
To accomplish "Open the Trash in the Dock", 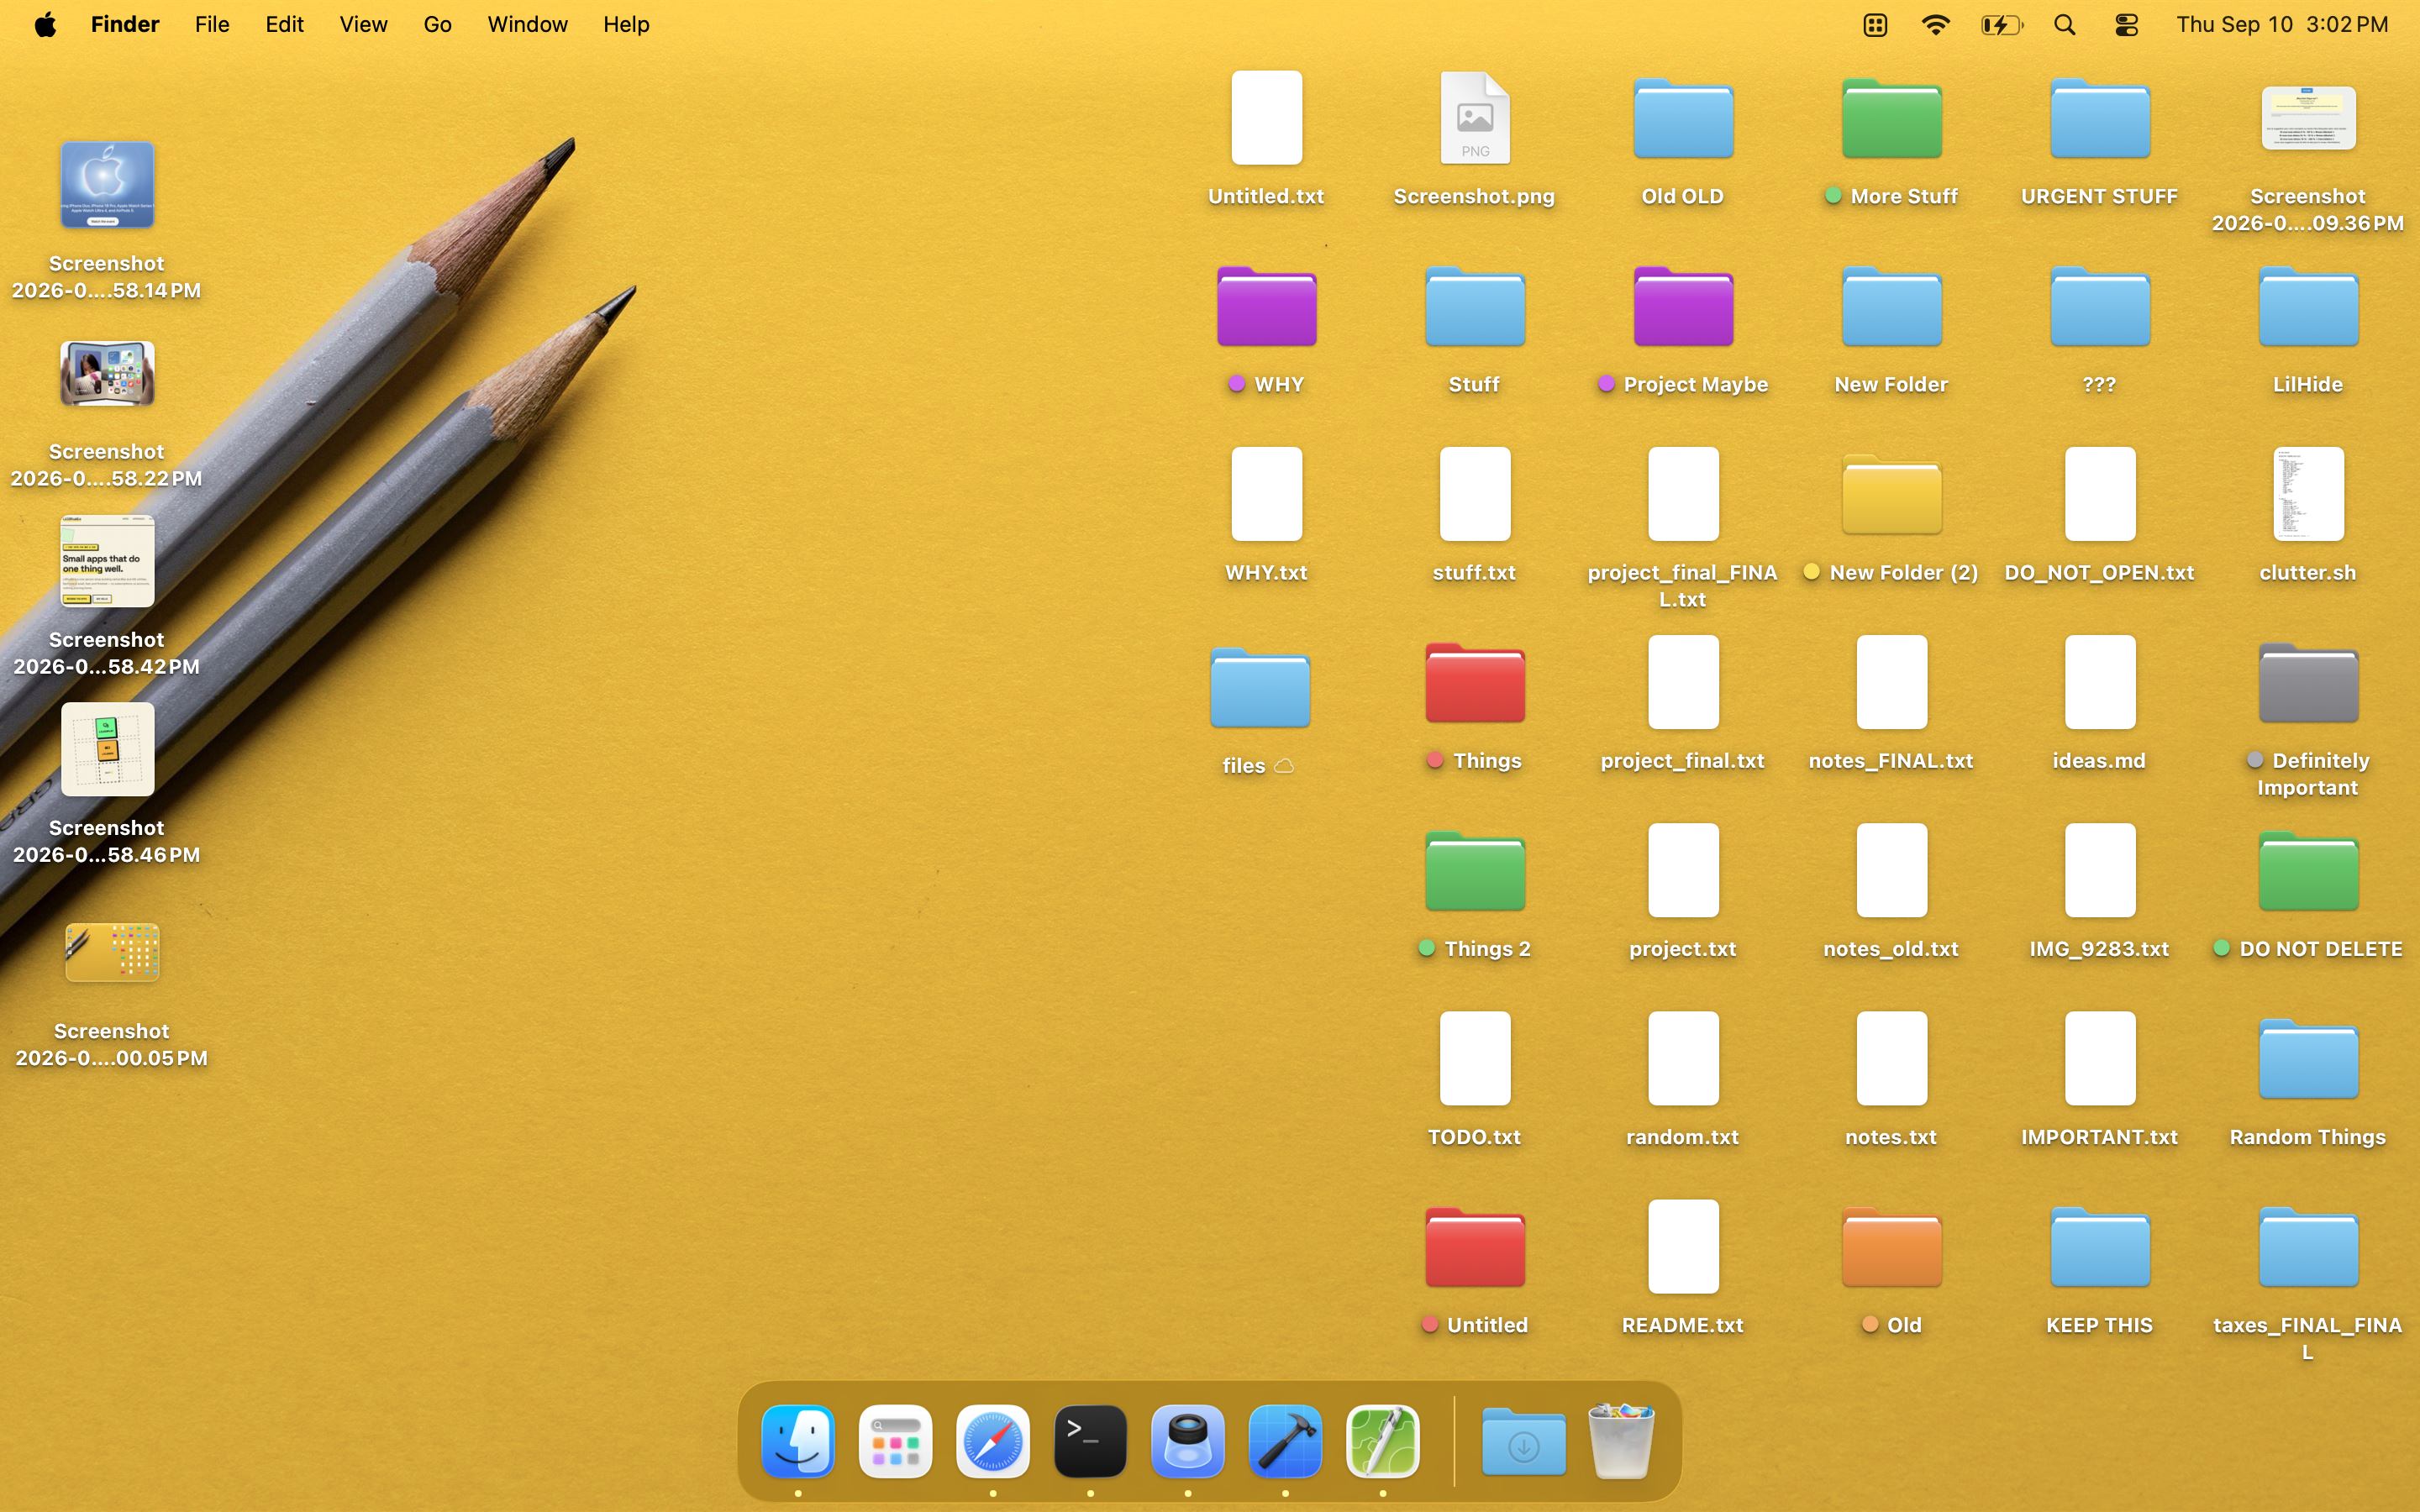I will click(1621, 1441).
